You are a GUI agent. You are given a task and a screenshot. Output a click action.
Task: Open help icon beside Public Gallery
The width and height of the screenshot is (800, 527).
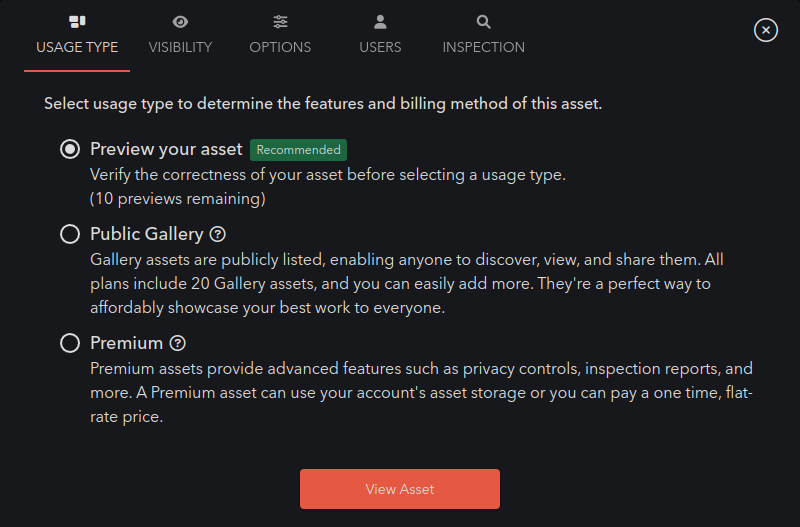[x=218, y=234]
